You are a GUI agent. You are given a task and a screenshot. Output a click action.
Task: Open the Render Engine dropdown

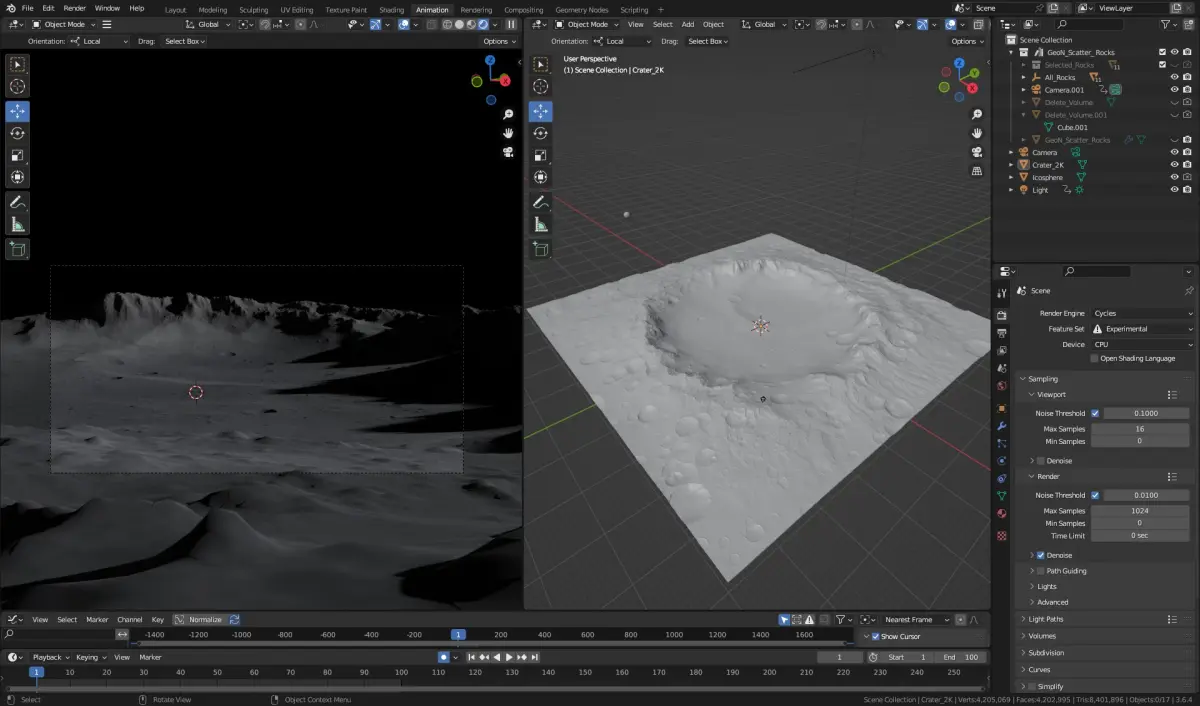pyautogui.click(x=1142, y=313)
